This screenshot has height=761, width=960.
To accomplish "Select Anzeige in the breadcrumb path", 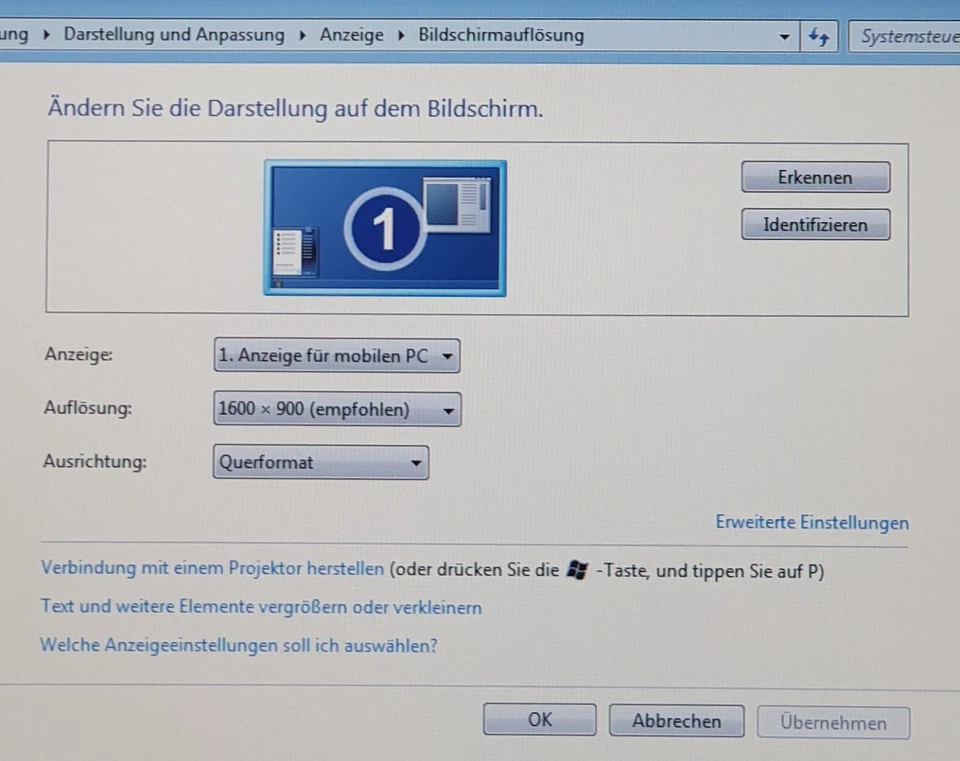I will (351, 34).
